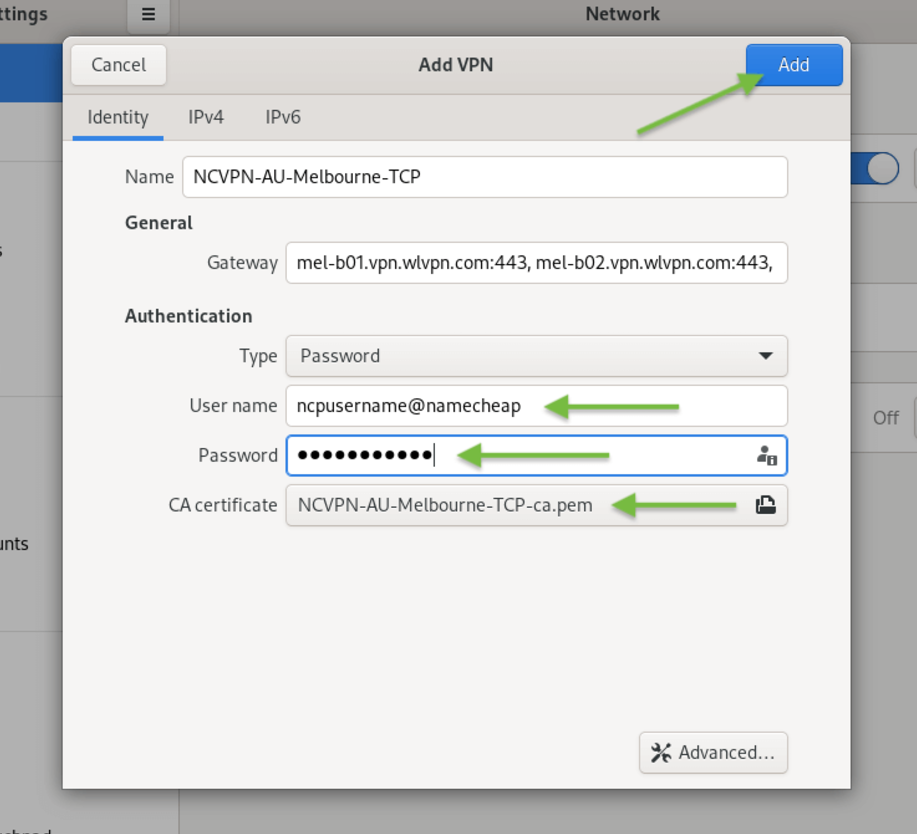Focus the VPN Name input field
The height and width of the screenshot is (834, 917).
[485, 177]
